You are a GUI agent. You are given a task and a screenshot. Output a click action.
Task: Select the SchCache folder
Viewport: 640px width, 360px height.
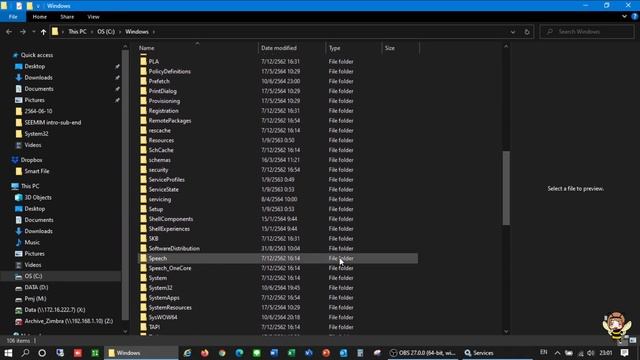click(161, 150)
